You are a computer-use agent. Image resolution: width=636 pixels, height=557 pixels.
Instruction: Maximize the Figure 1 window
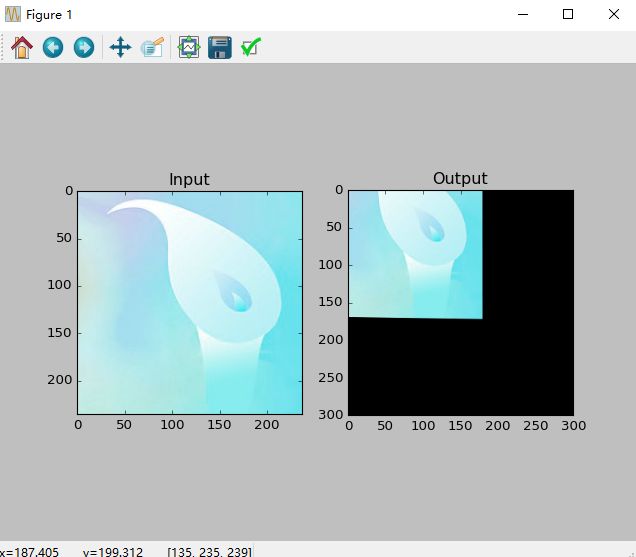[x=568, y=15]
